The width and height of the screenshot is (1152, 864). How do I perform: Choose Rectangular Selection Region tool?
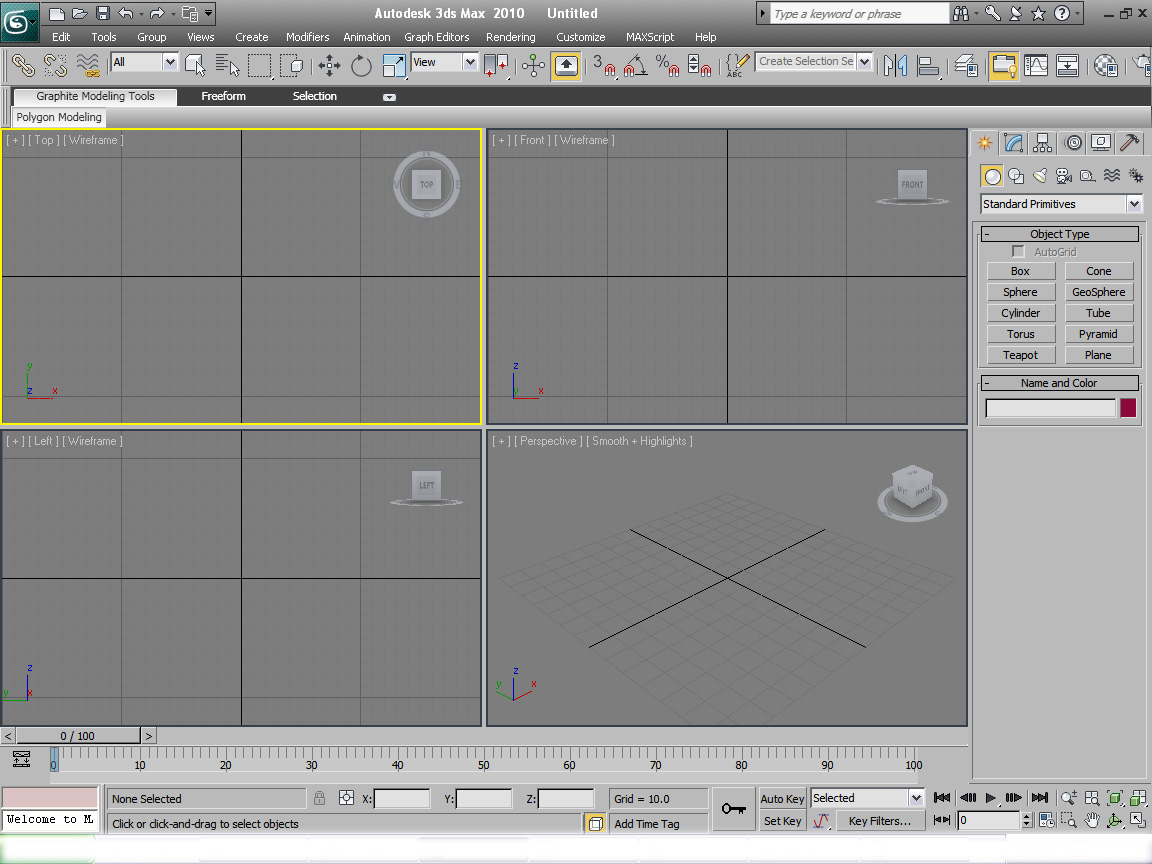click(x=259, y=65)
